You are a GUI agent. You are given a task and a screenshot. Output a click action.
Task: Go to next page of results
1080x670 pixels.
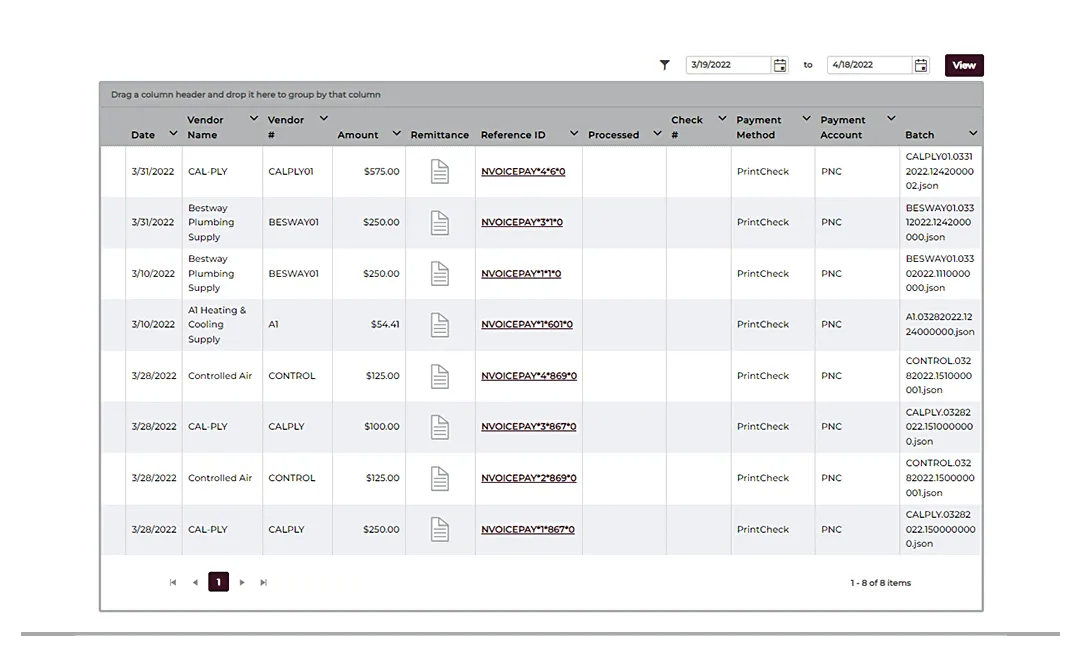tap(242, 583)
